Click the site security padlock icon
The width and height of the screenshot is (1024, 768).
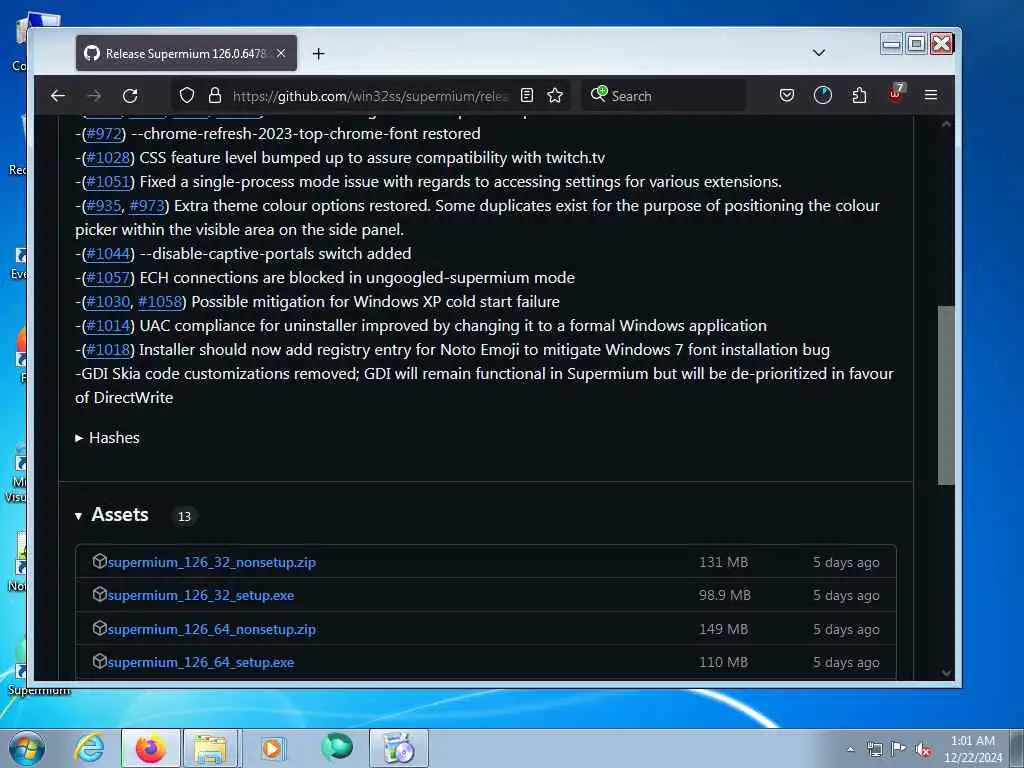pyautogui.click(x=215, y=95)
